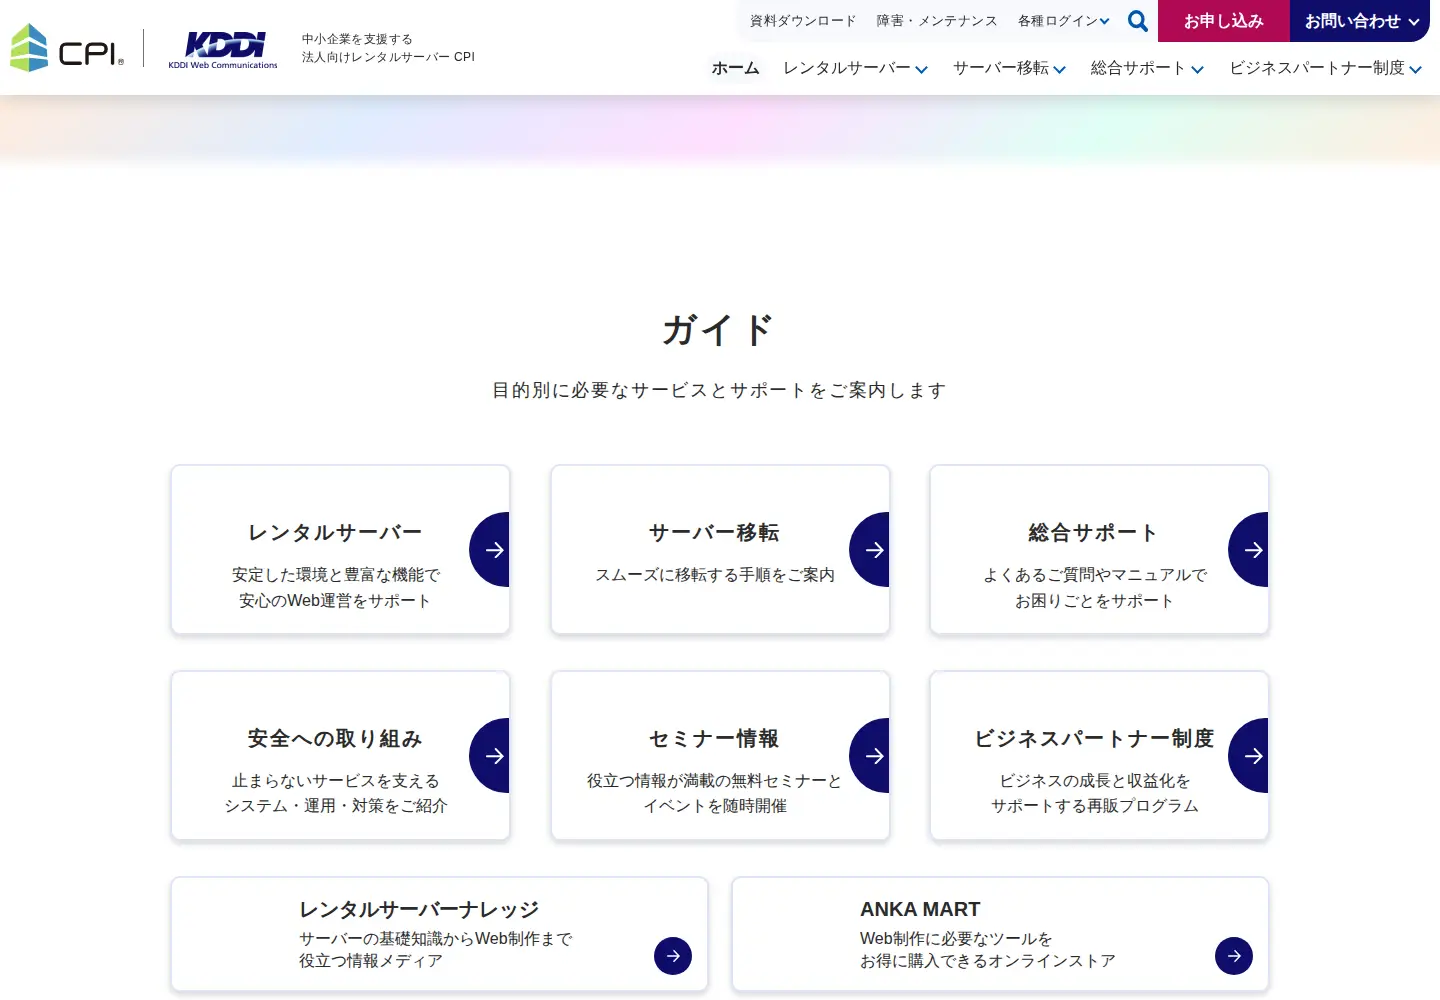Open サーバー移転 card title
This screenshot has width=1440, height=1000.
point(714,533)
